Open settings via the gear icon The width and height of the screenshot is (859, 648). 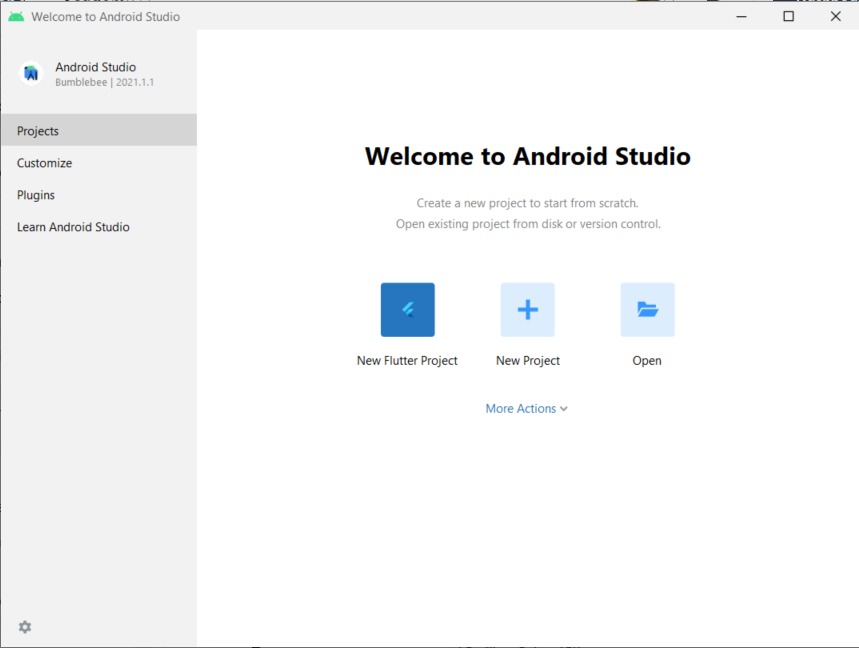(x=25, y=627)
